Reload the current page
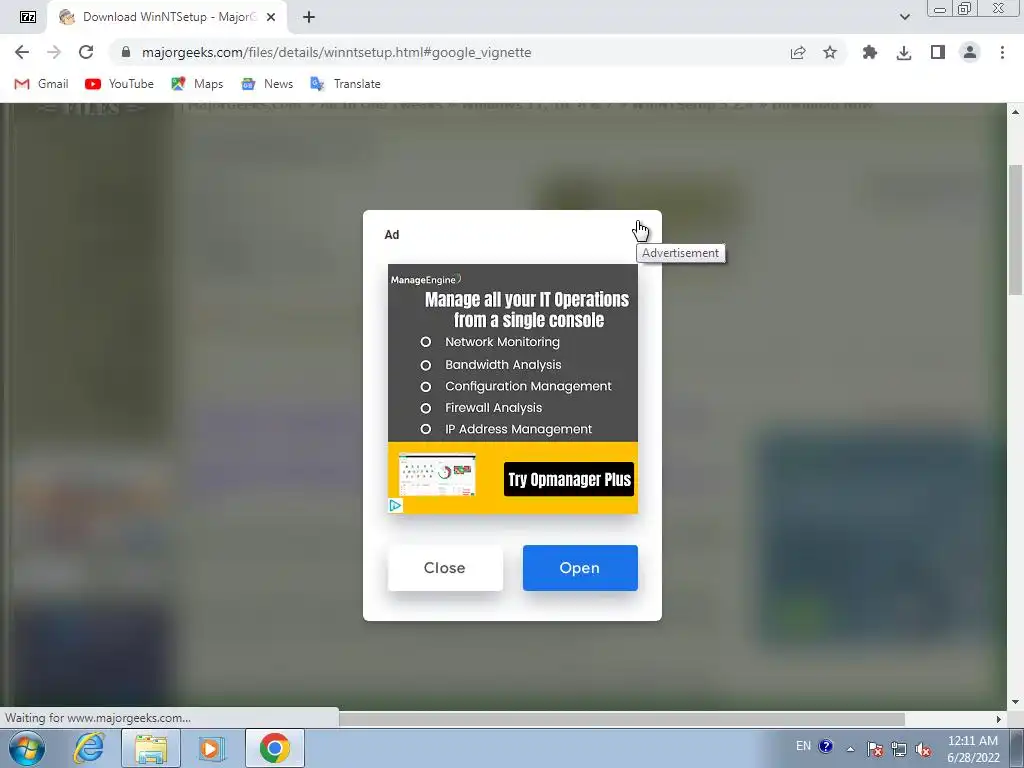1024x768 pixels. point(86,52)
